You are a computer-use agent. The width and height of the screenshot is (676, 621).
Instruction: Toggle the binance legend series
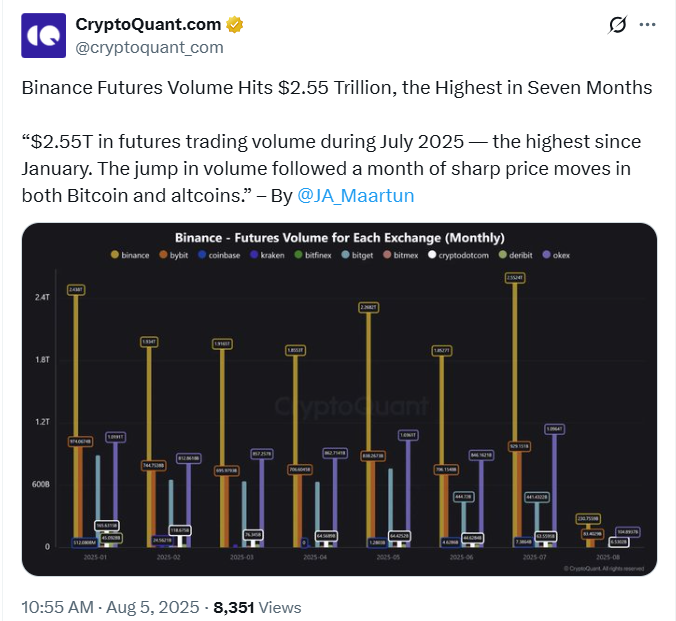[x=129, y=256]
